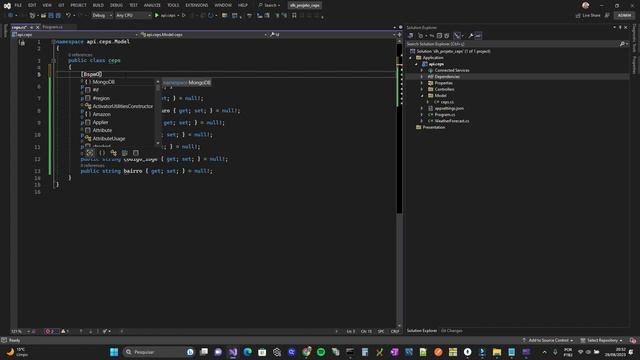Click the Solution Explorer home/switch views icon
The height and width of the screenshot is (360, 640).
411,36
